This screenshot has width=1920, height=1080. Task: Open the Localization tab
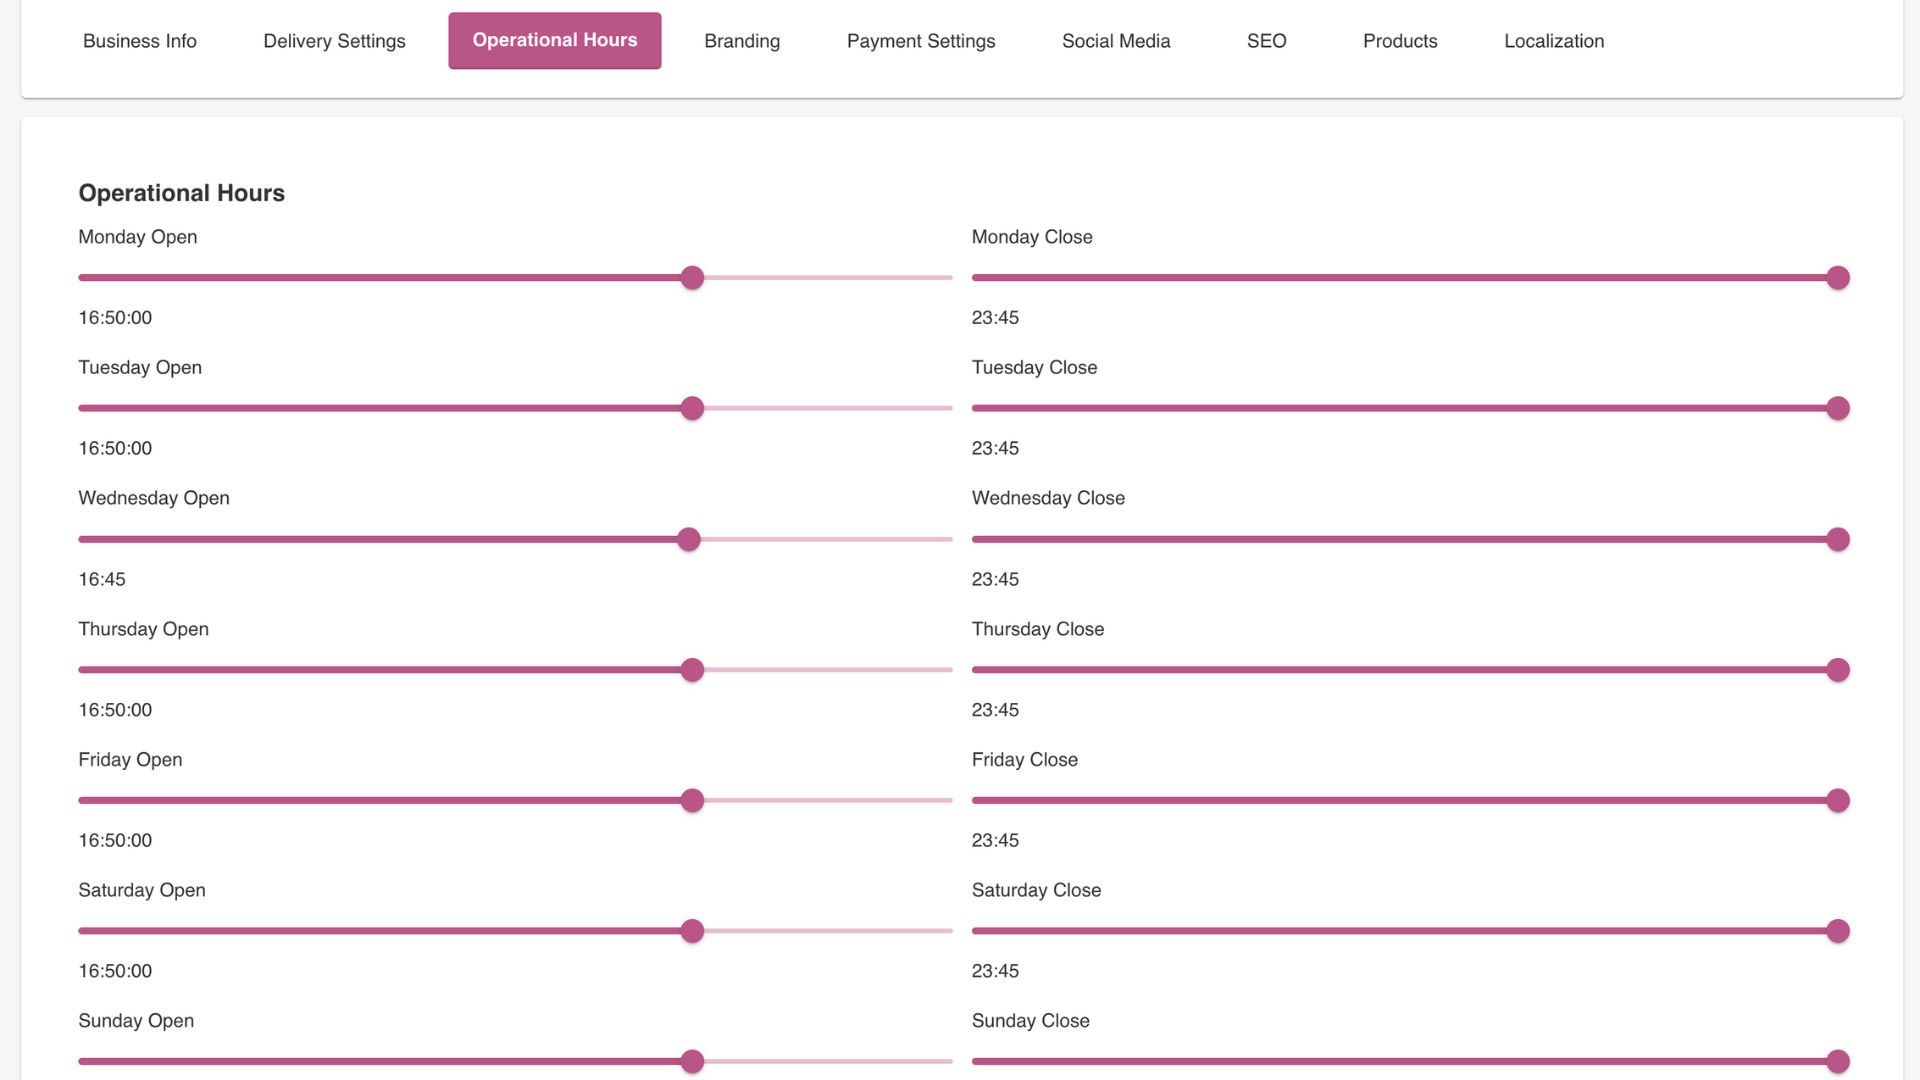pyautogui.click(x=1553, y=41)
